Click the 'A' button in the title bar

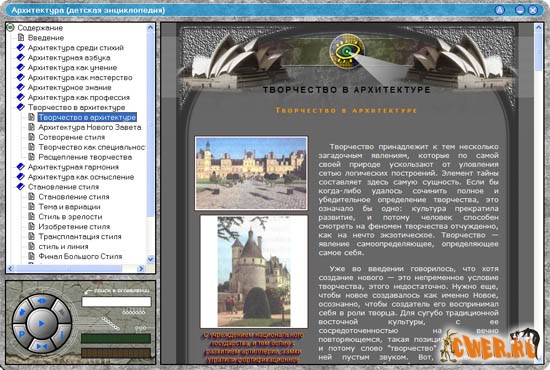click(x=499, y=10)
